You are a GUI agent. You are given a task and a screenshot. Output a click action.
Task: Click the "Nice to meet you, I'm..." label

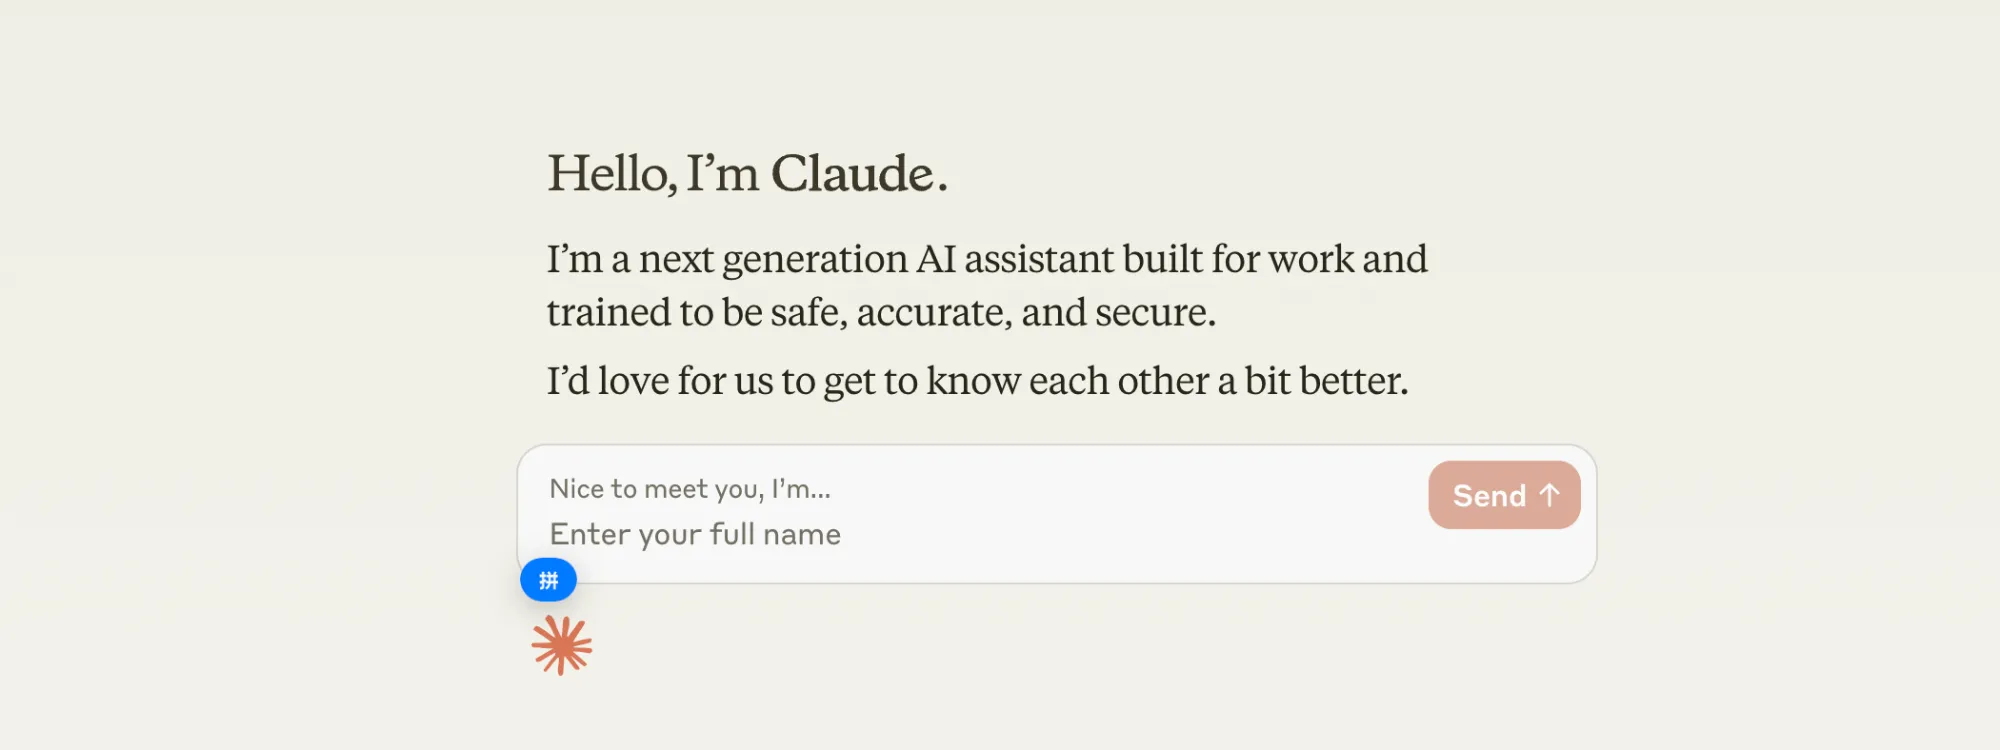(x=690, y=489)
